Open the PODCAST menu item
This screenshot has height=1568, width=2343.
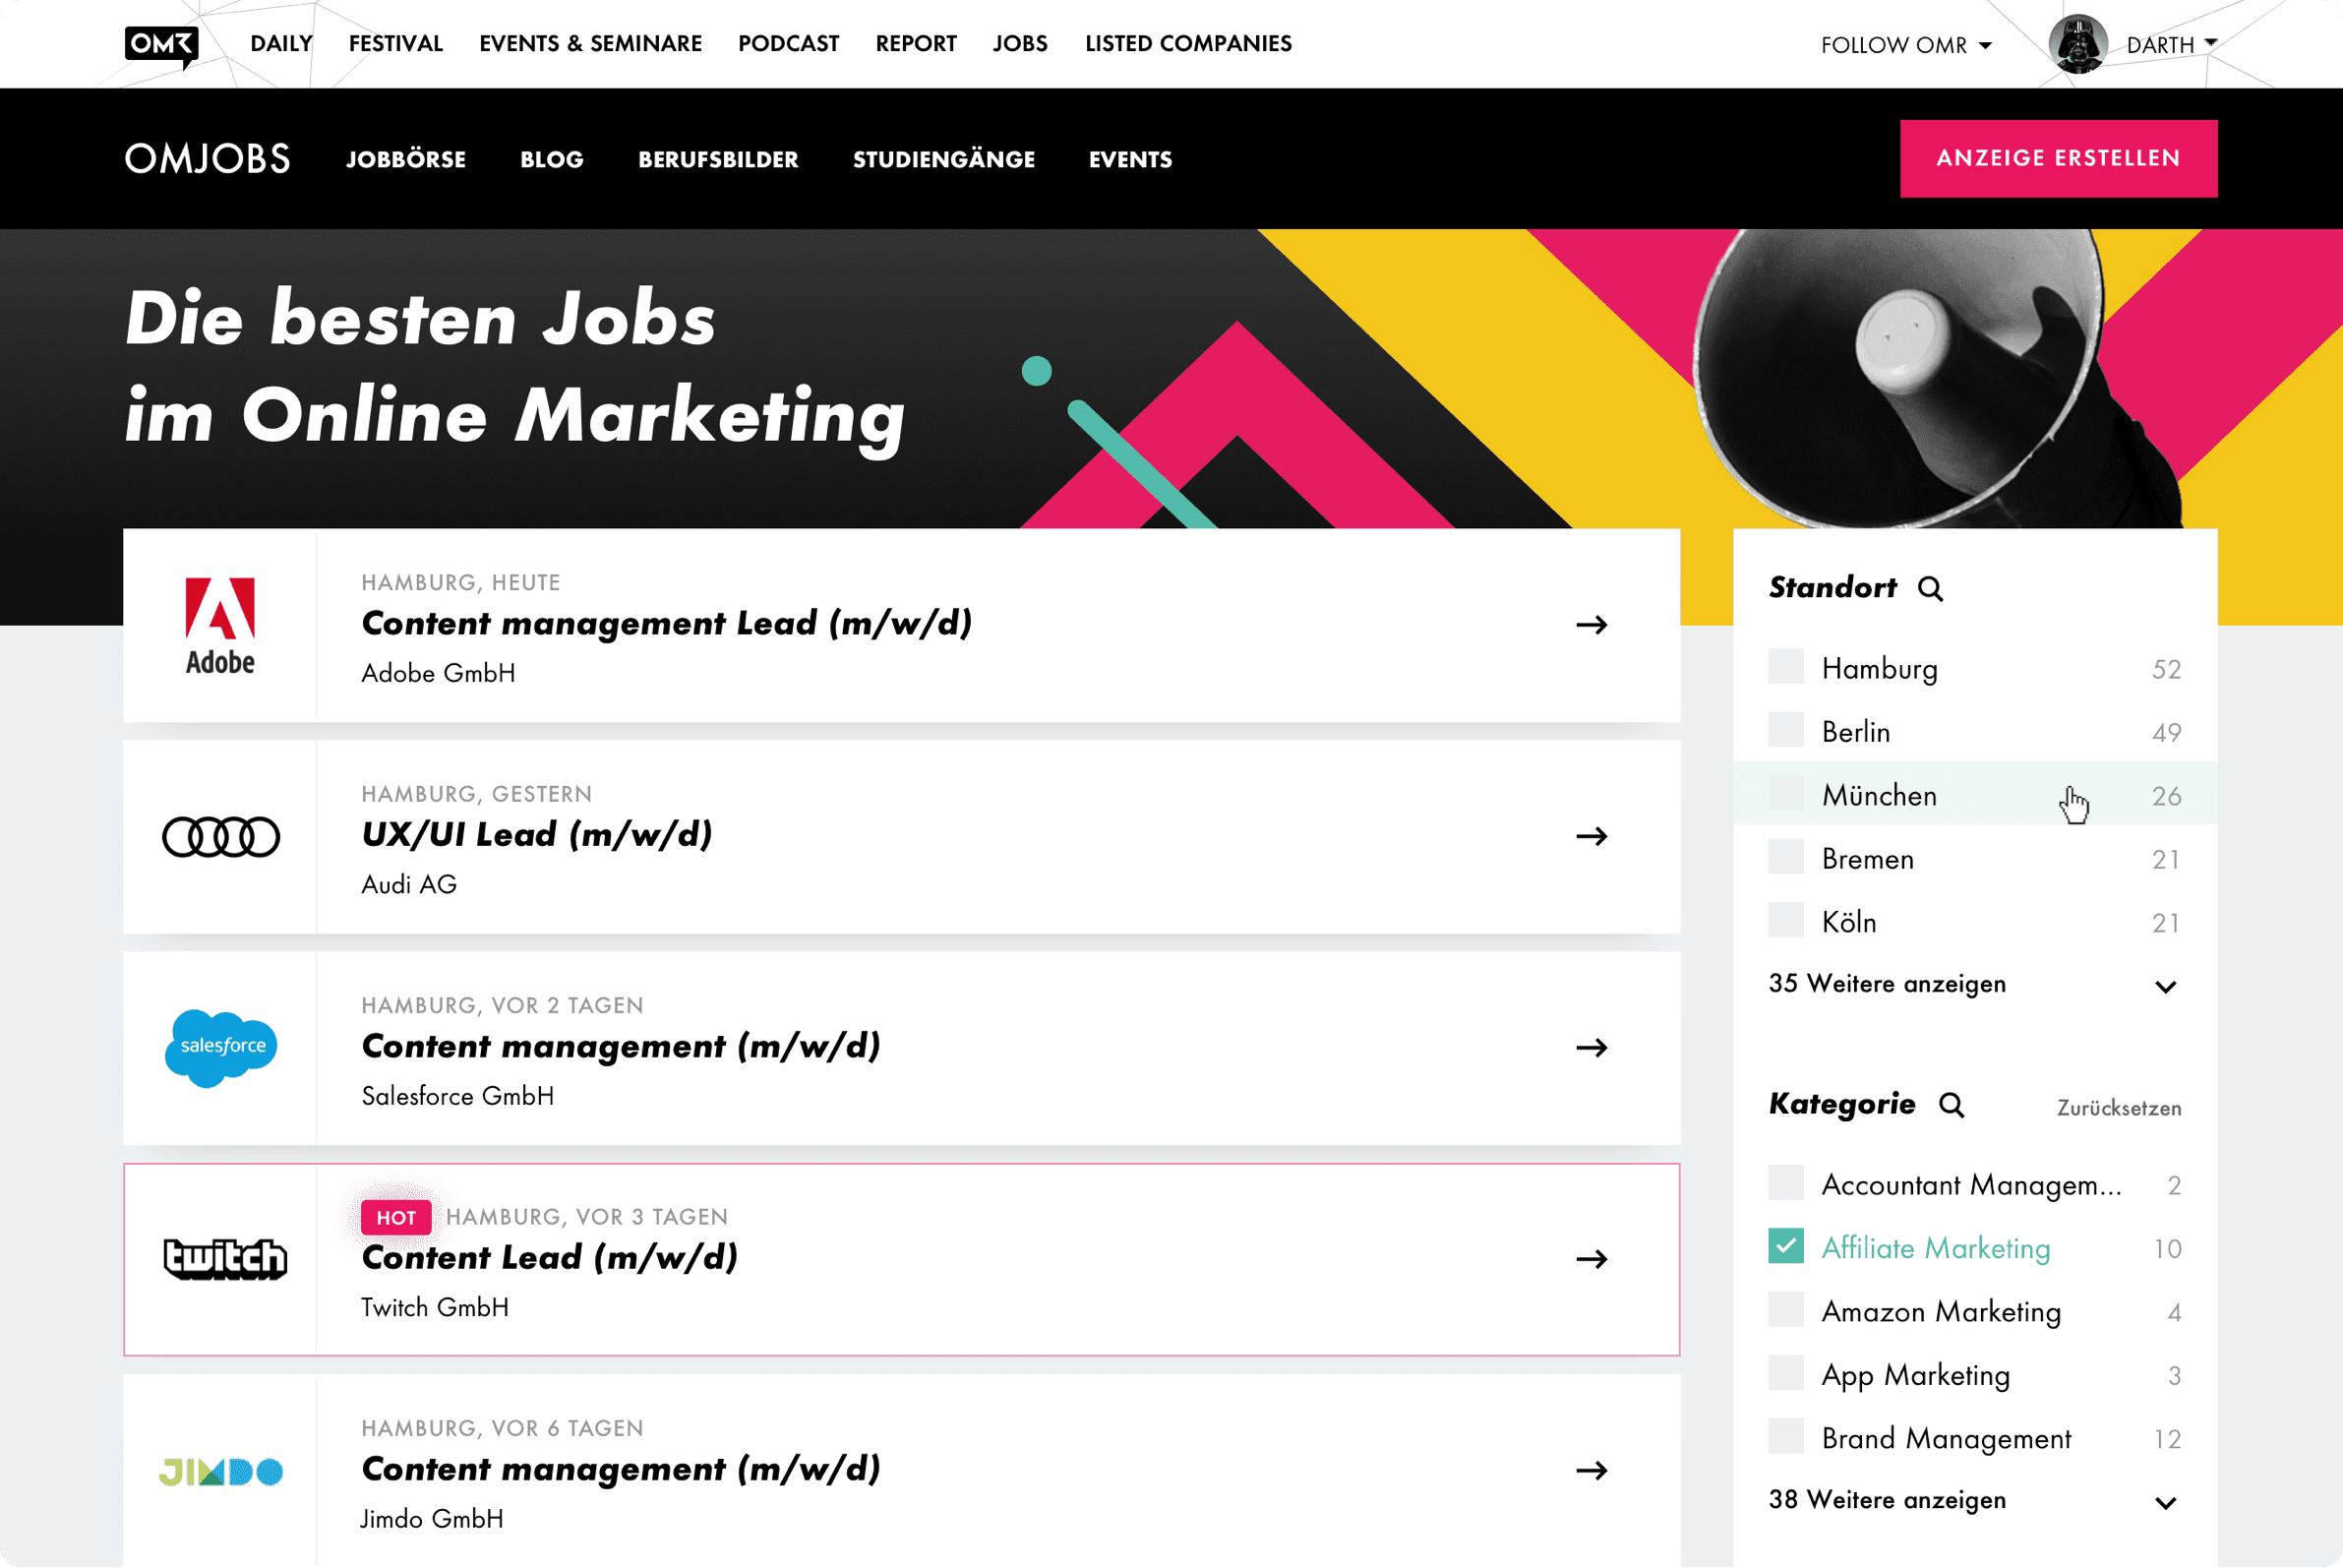tap(788, 43)
